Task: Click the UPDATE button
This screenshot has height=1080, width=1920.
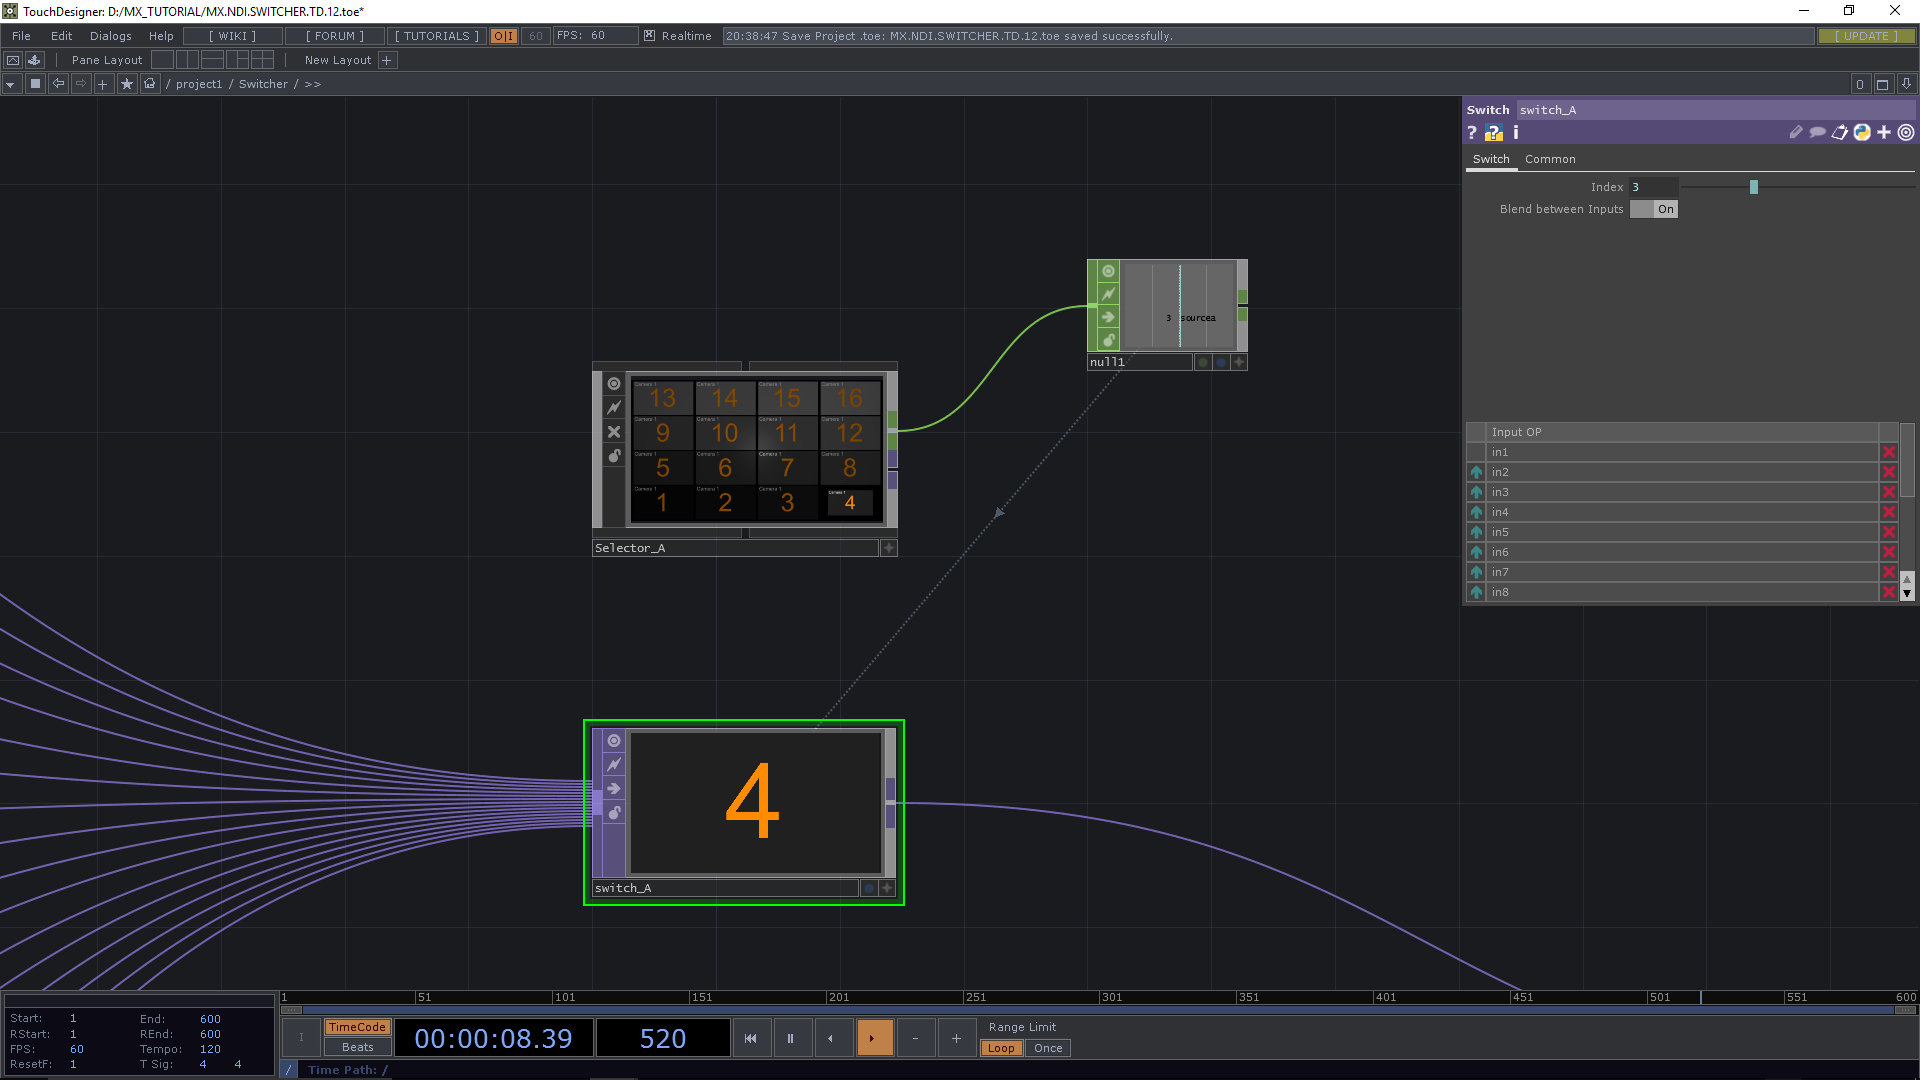Action: coord(1866,36)
